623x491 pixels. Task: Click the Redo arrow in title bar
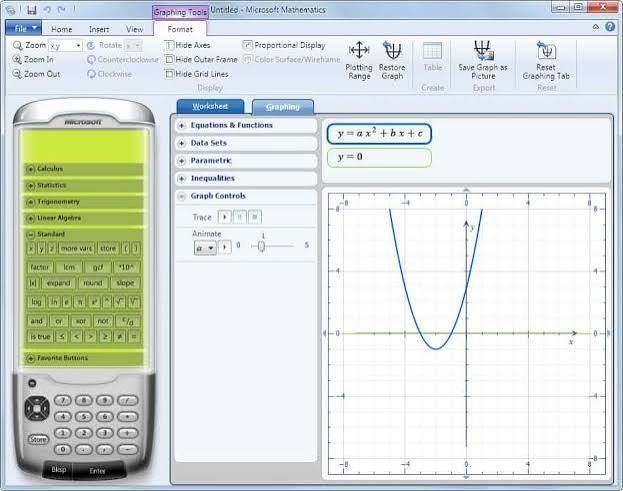pos(61,10)
